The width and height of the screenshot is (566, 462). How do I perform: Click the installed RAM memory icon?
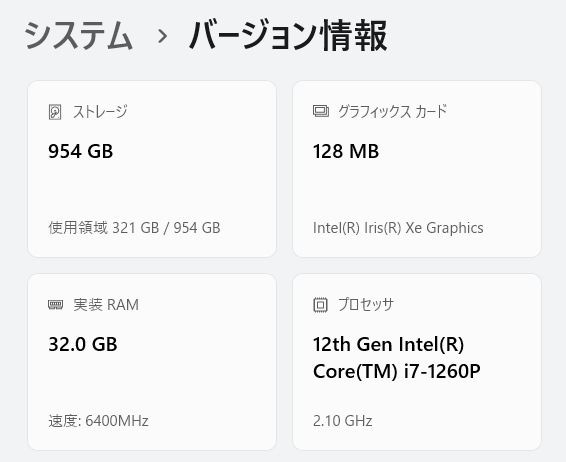[55, 305]
